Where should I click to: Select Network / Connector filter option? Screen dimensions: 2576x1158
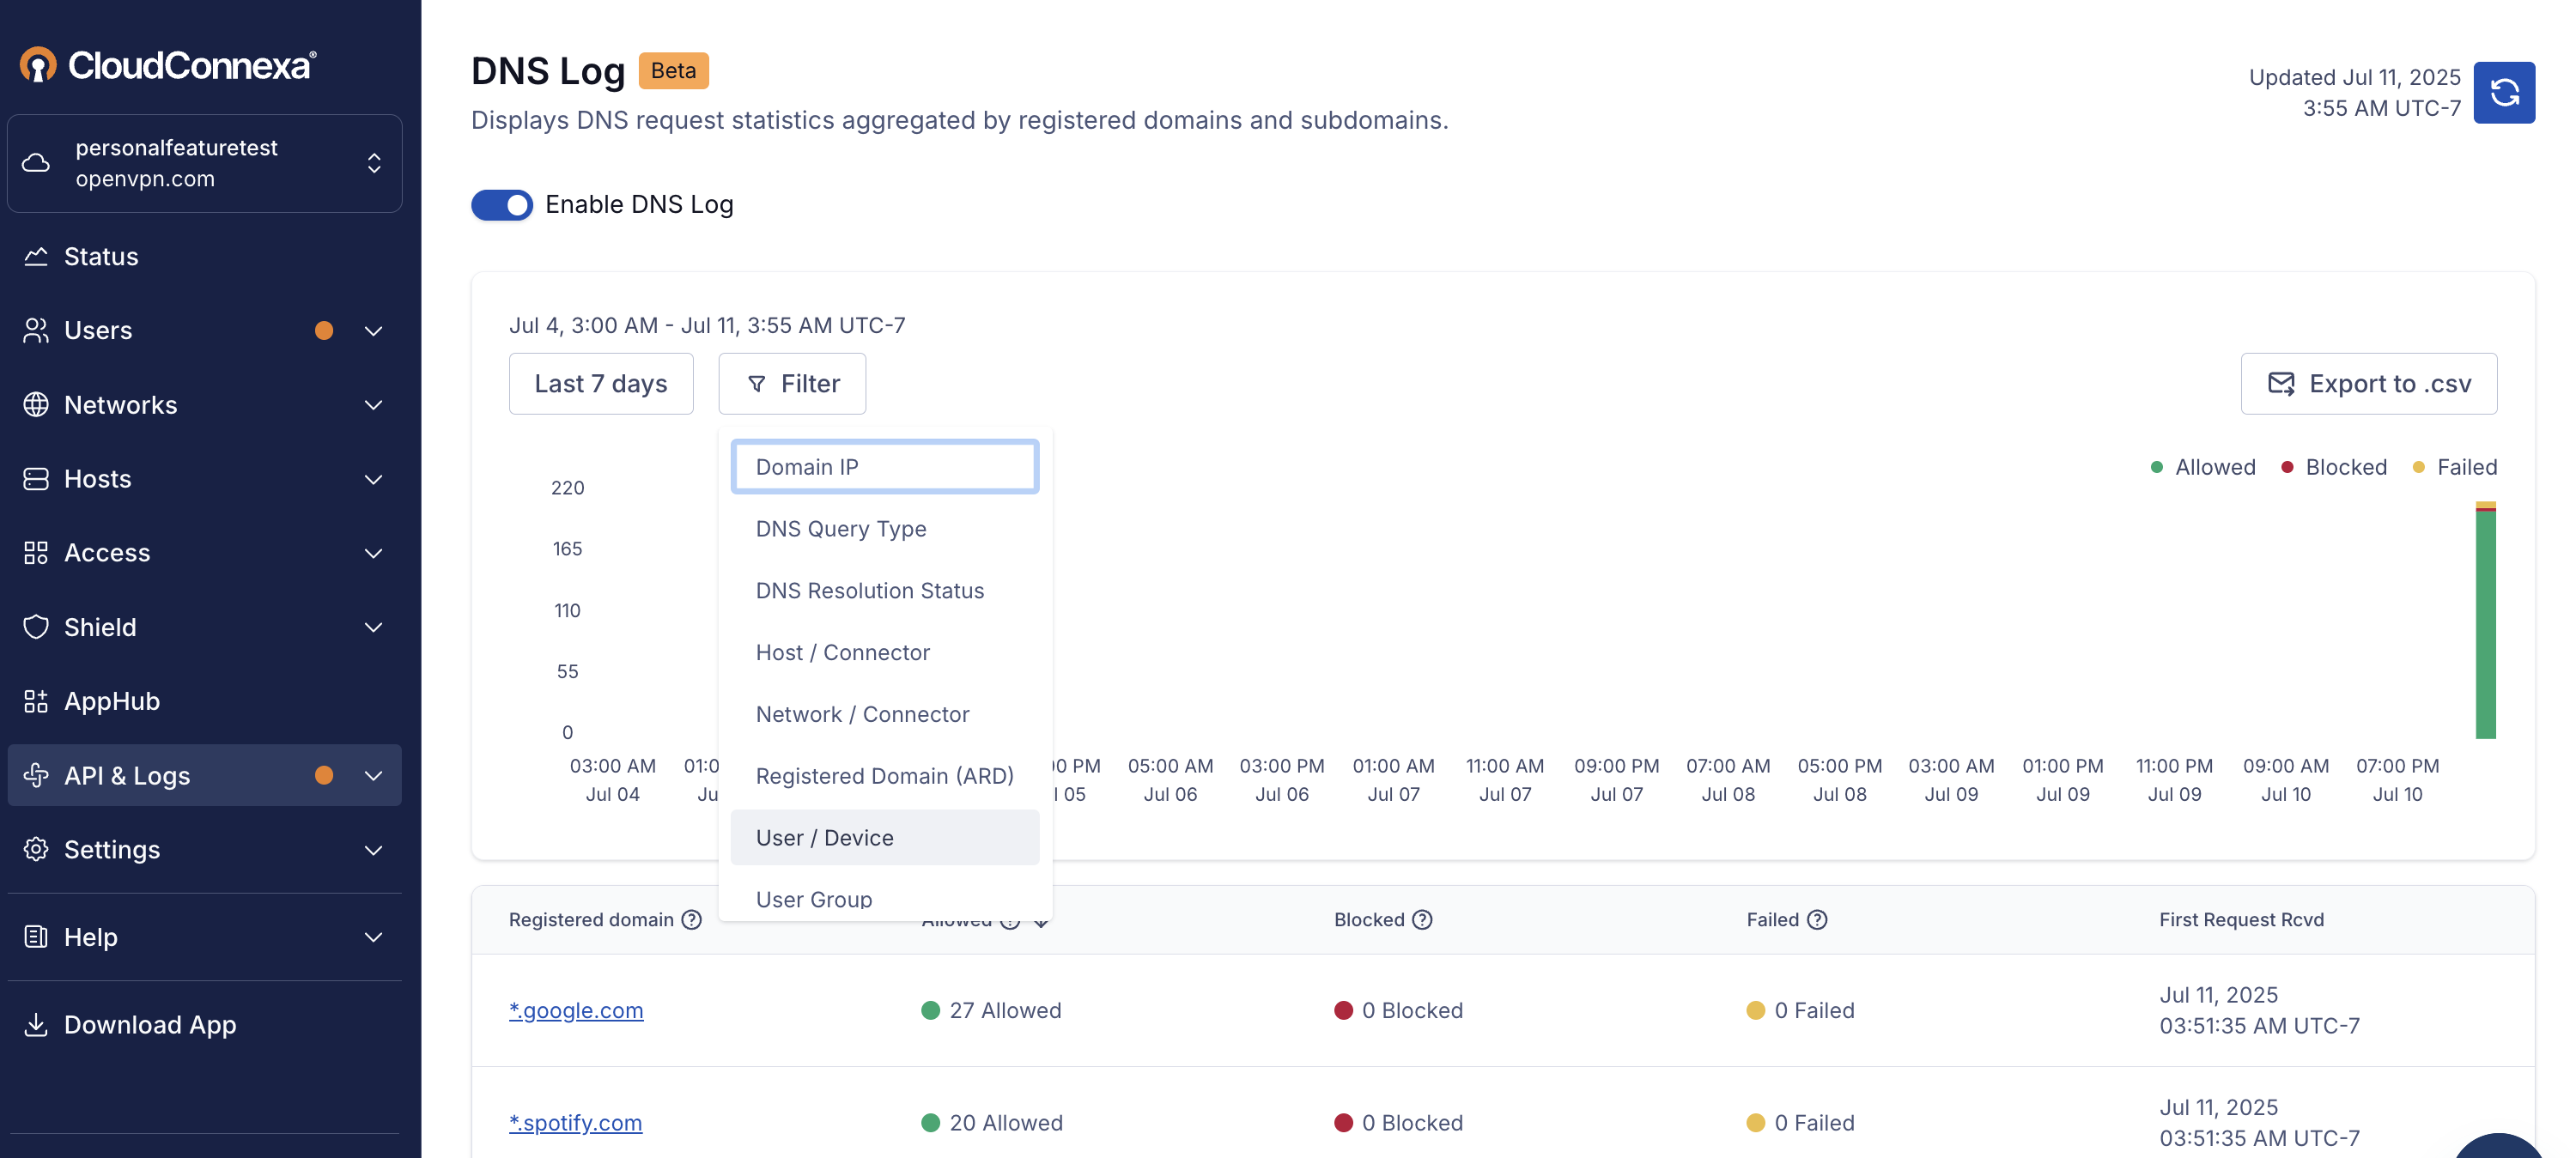click(x=885, y=714)
